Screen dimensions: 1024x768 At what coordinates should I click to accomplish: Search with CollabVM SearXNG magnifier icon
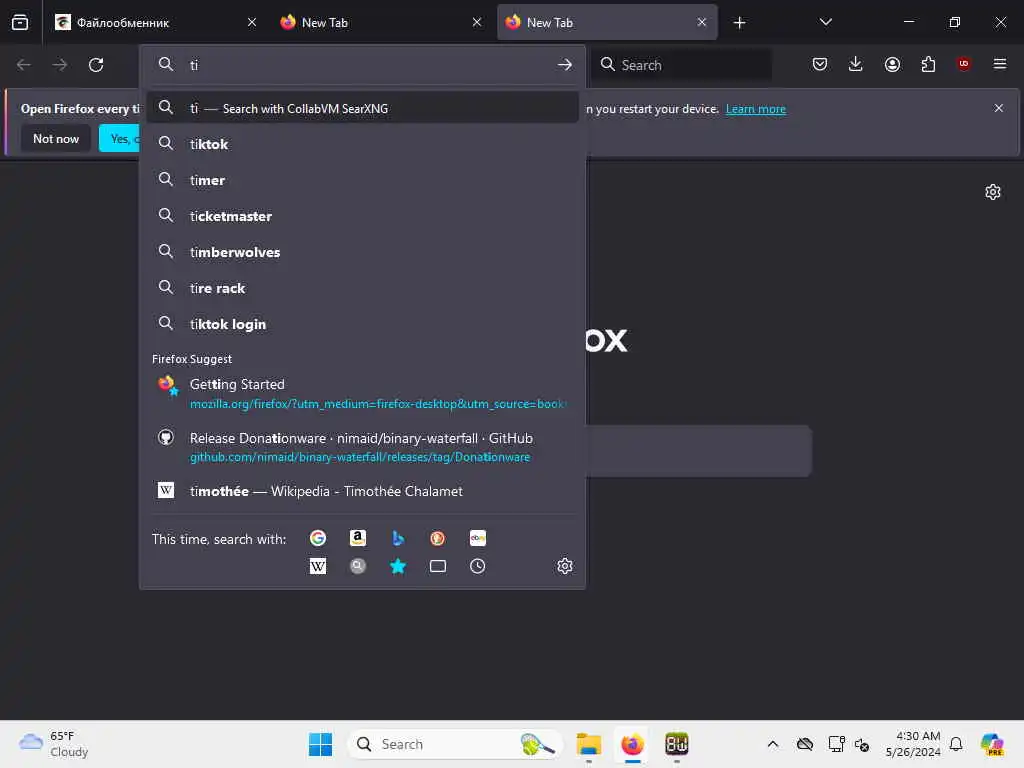358,566
